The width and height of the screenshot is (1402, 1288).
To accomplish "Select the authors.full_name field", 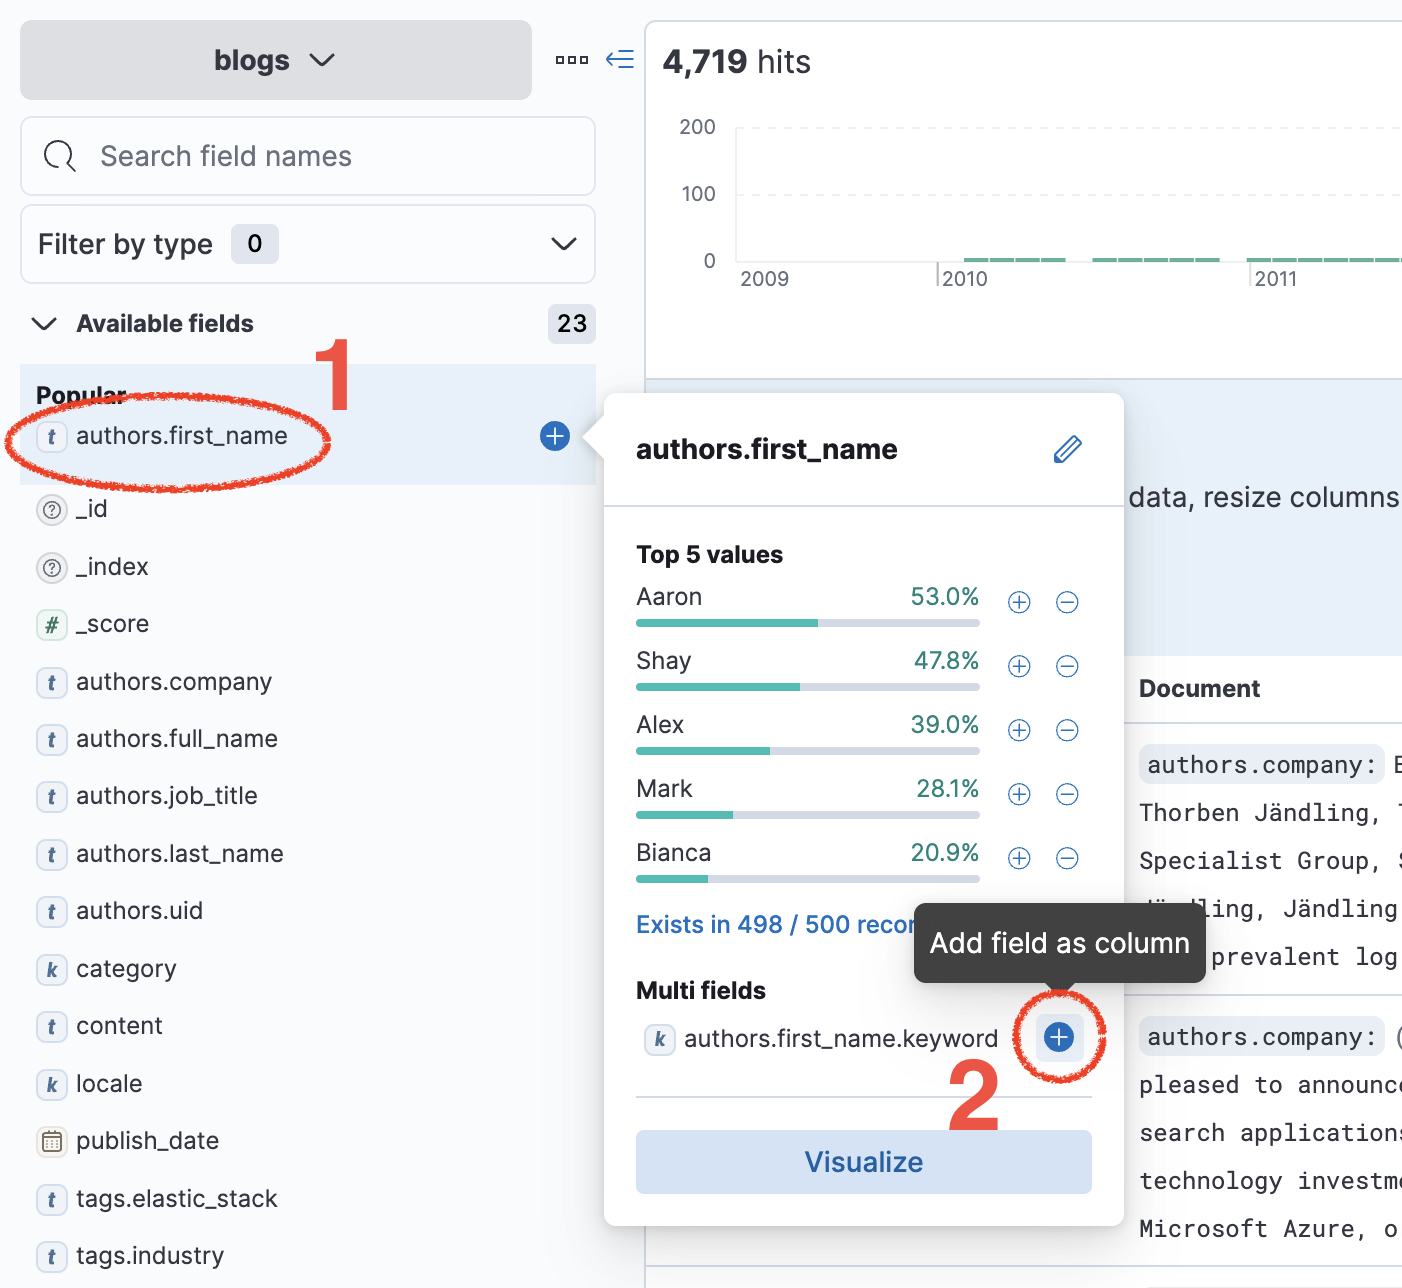I will coord(177,739).
